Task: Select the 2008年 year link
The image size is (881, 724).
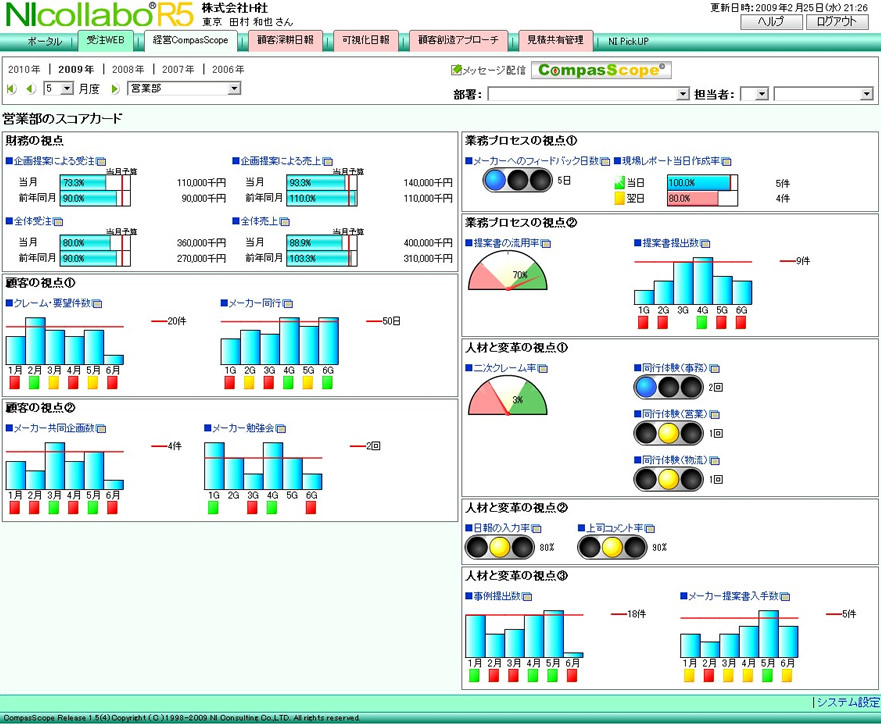Action: [x=127, y=70]
